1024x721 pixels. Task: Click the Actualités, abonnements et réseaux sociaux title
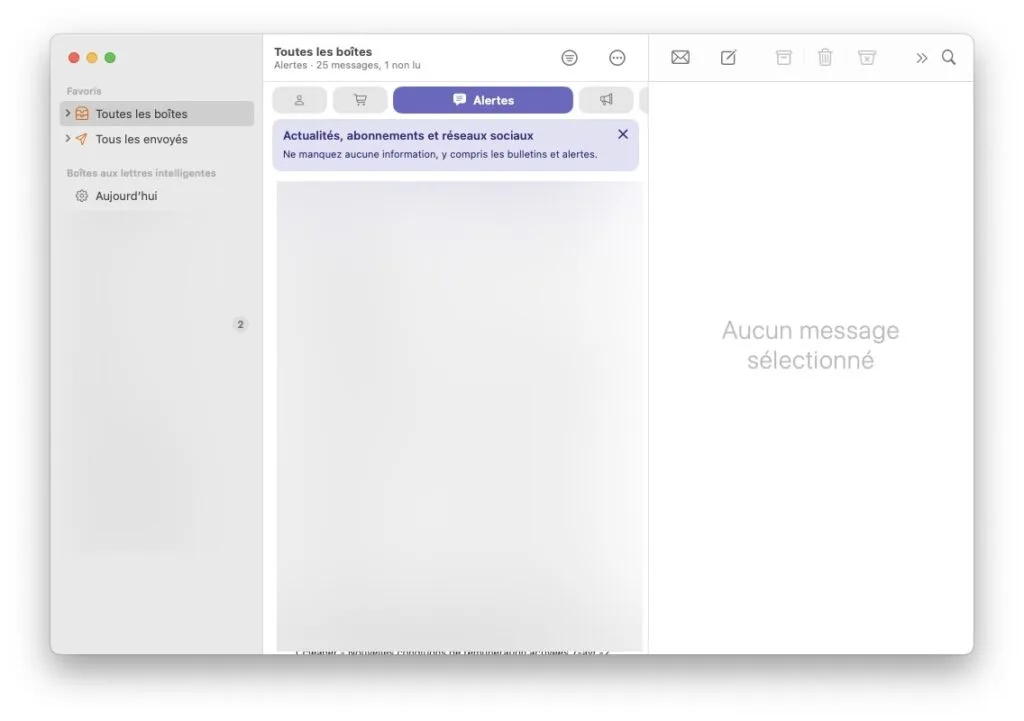point(408,135)
